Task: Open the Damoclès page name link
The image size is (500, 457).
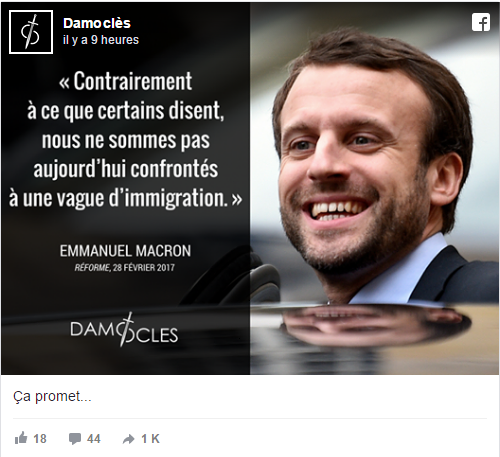Action: pyautogui.click(x=97, y=23)
